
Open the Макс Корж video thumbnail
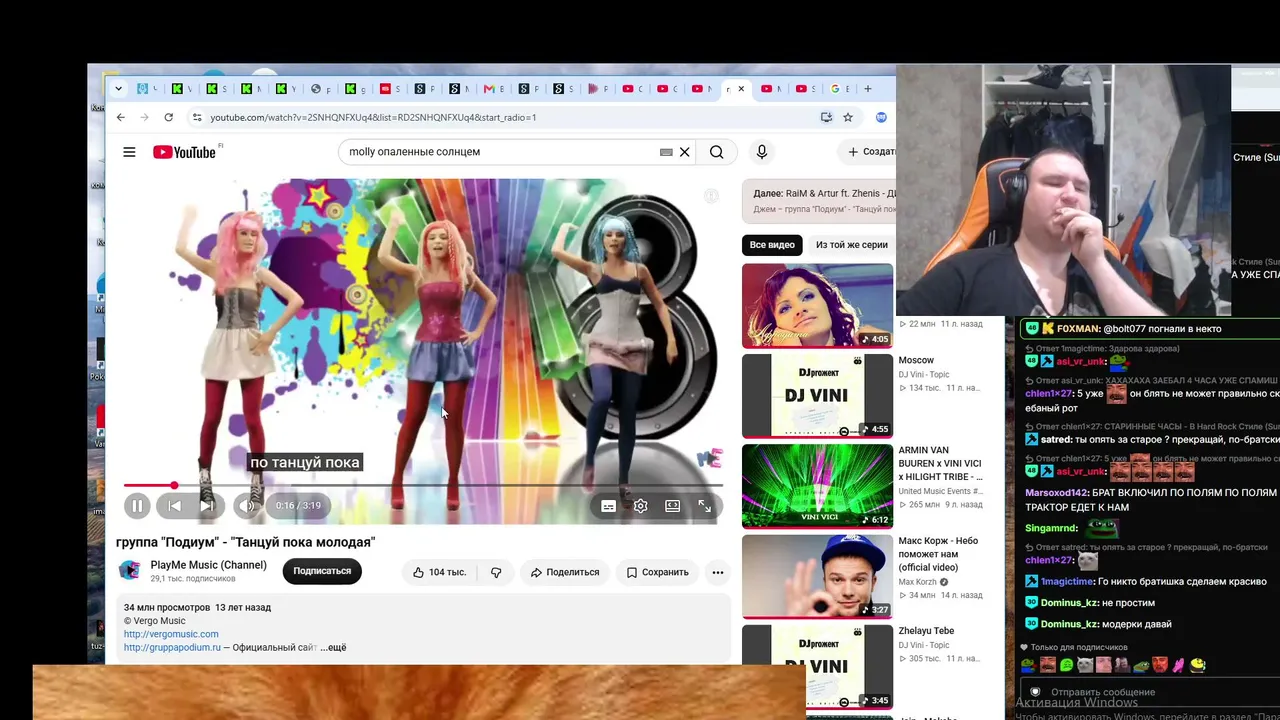[817, 577]
